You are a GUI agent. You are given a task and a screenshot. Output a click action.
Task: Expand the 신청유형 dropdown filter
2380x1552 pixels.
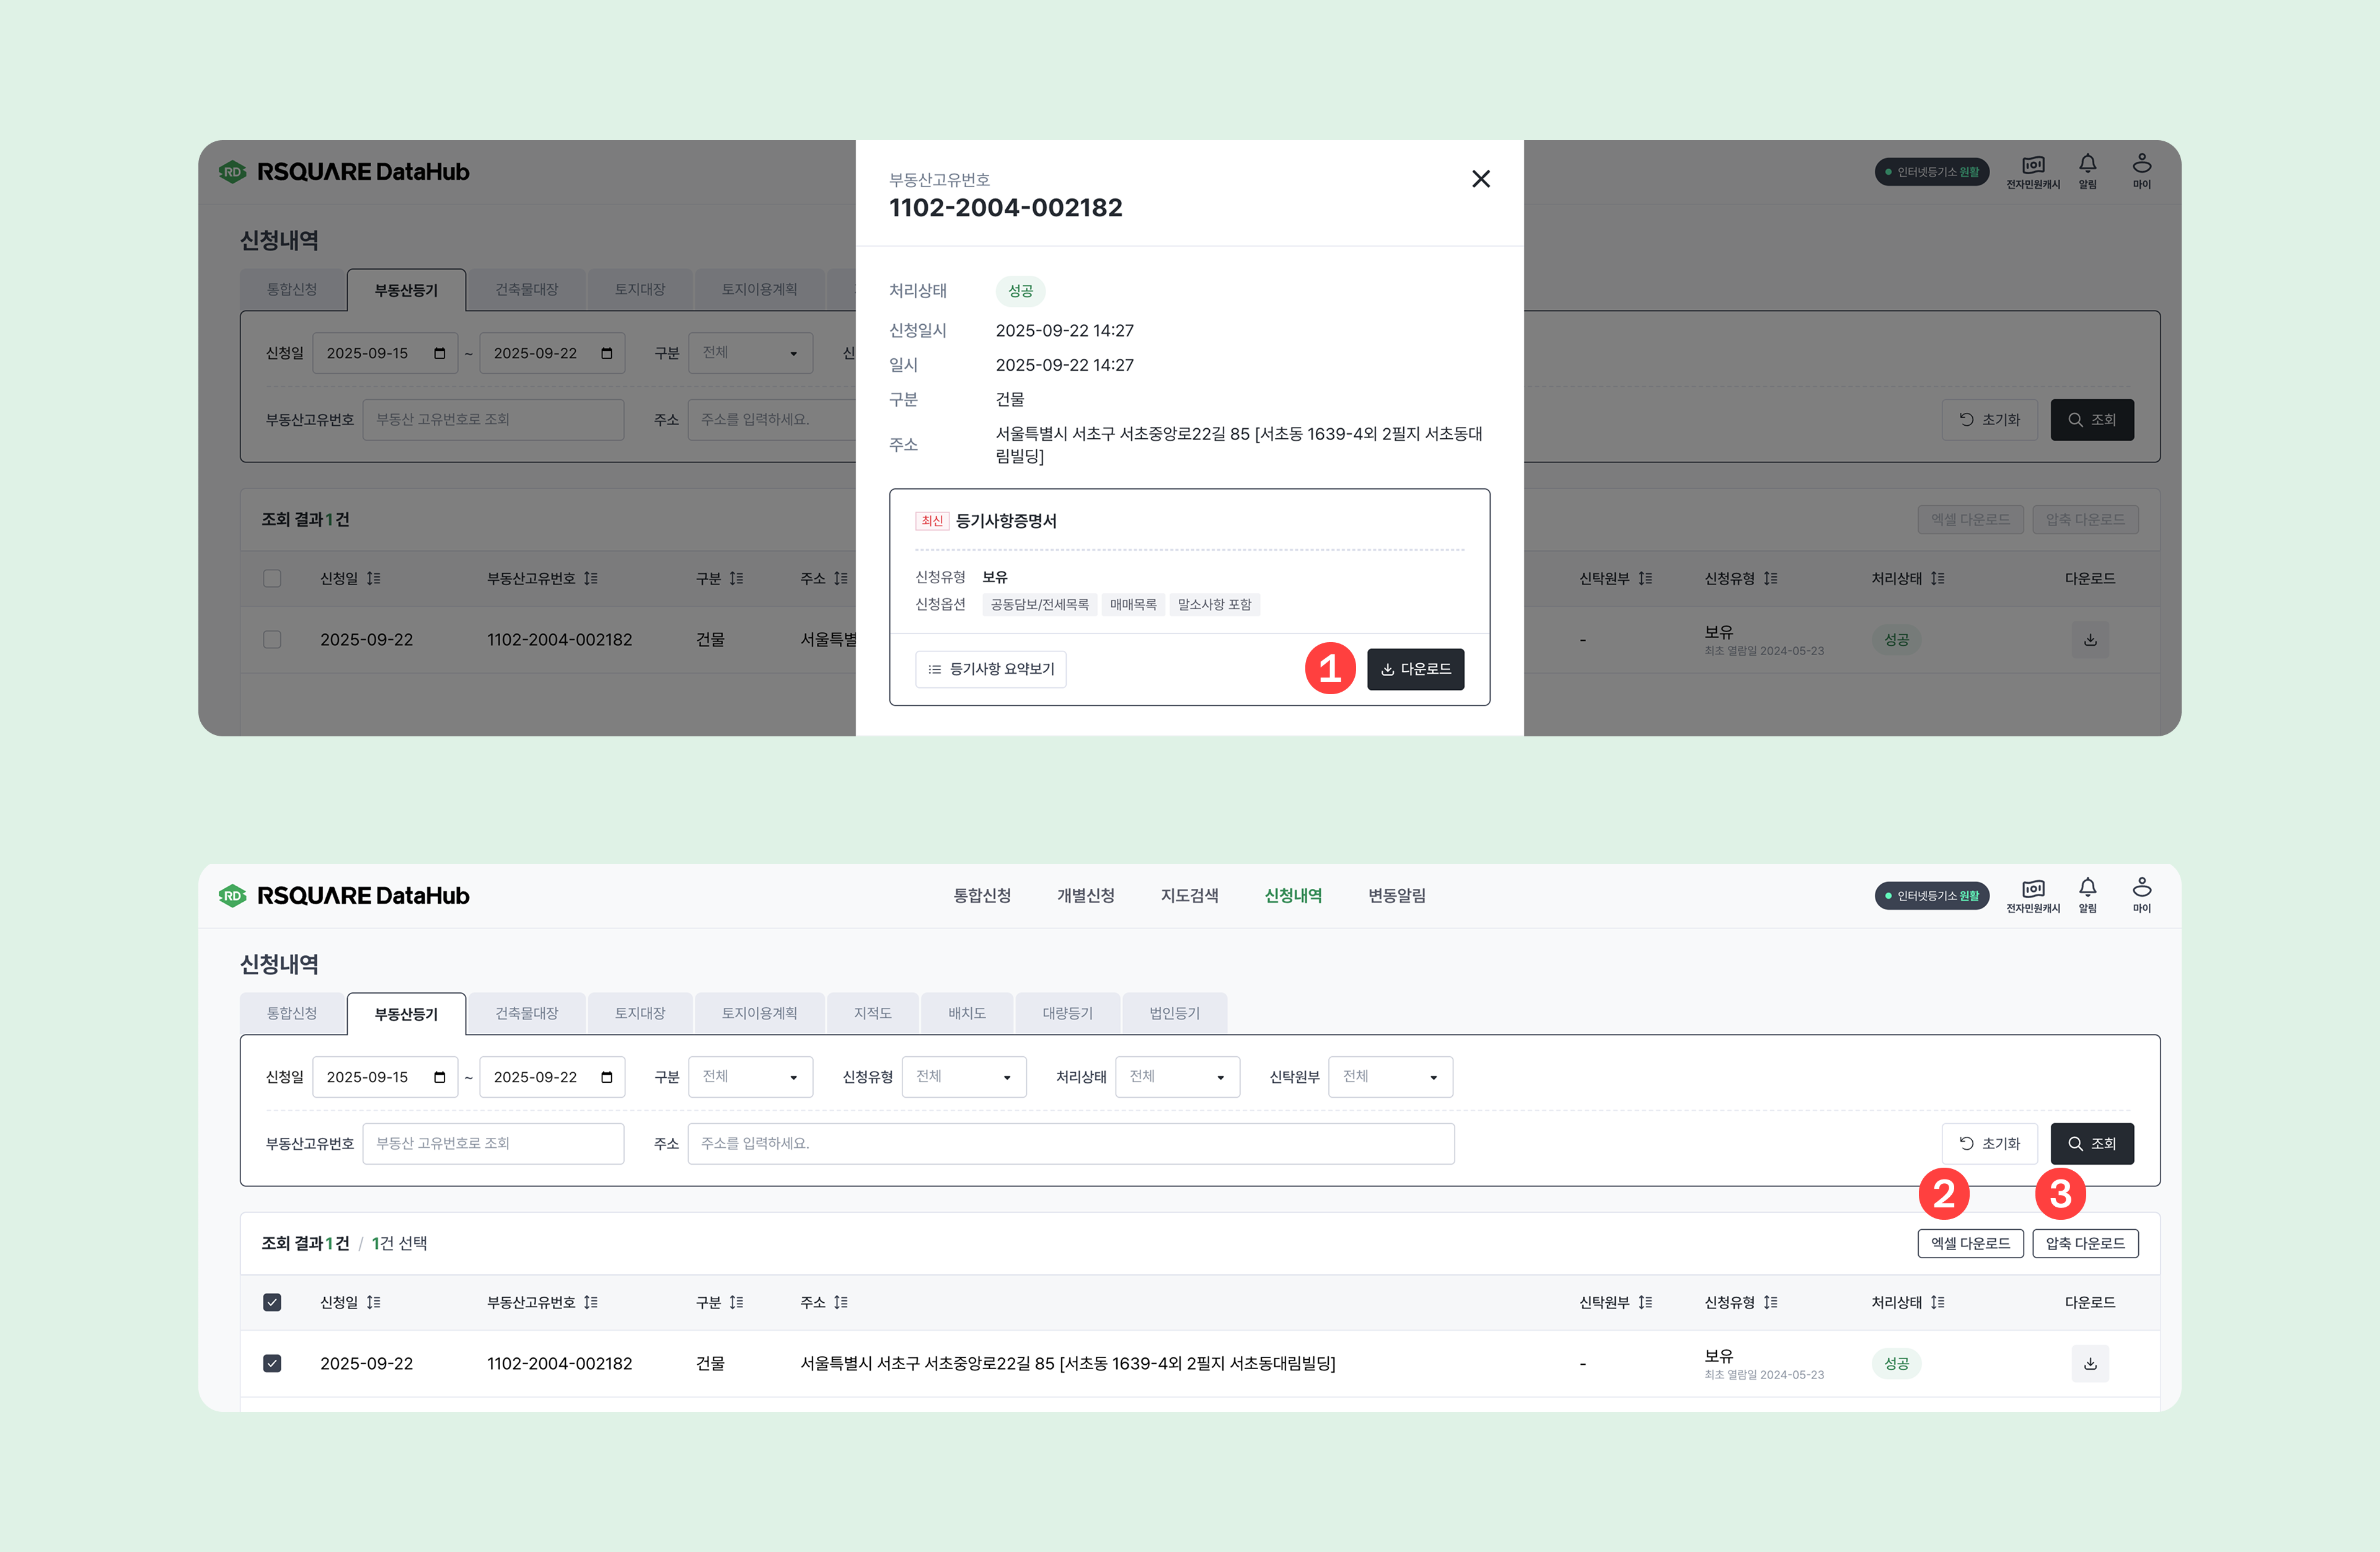click(x=963, y=1077)
